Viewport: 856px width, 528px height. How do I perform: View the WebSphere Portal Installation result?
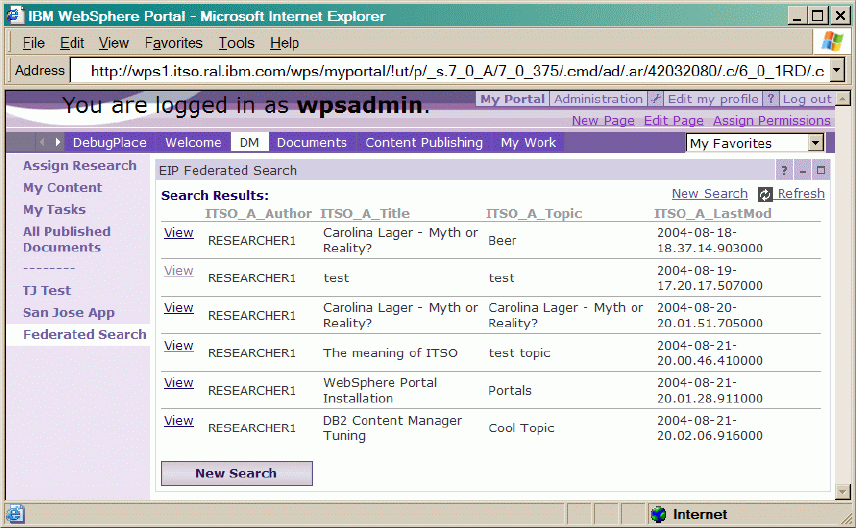pos(178,383)
